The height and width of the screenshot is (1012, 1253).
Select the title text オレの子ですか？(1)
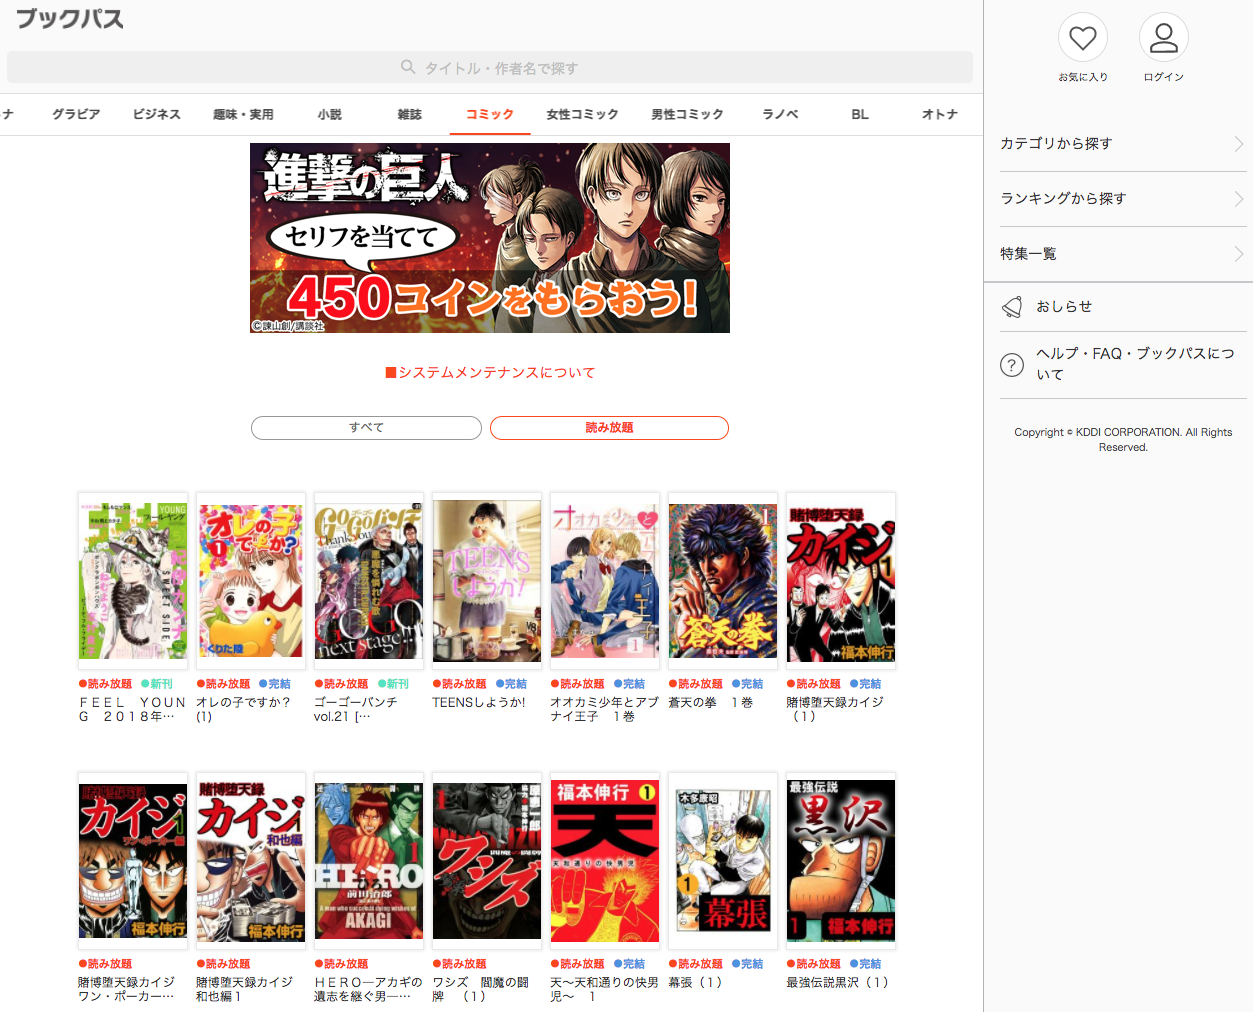click(x=243, y=710)
